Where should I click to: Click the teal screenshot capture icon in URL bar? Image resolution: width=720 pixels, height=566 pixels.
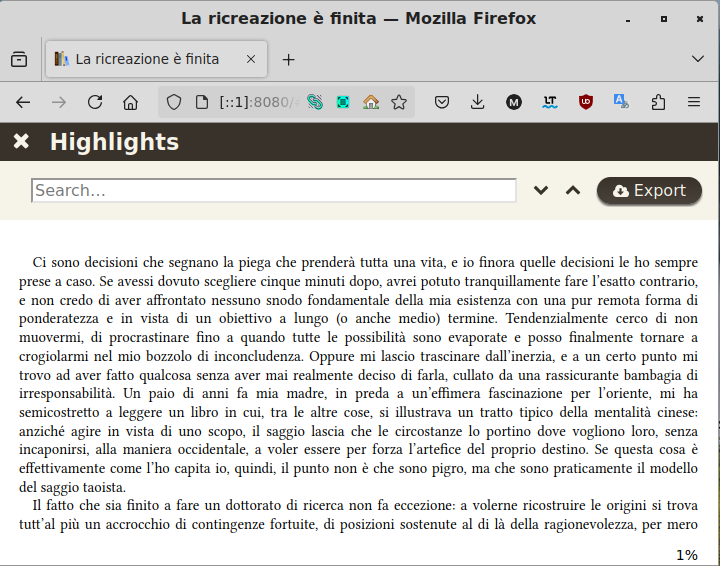[x=343, y=102]
